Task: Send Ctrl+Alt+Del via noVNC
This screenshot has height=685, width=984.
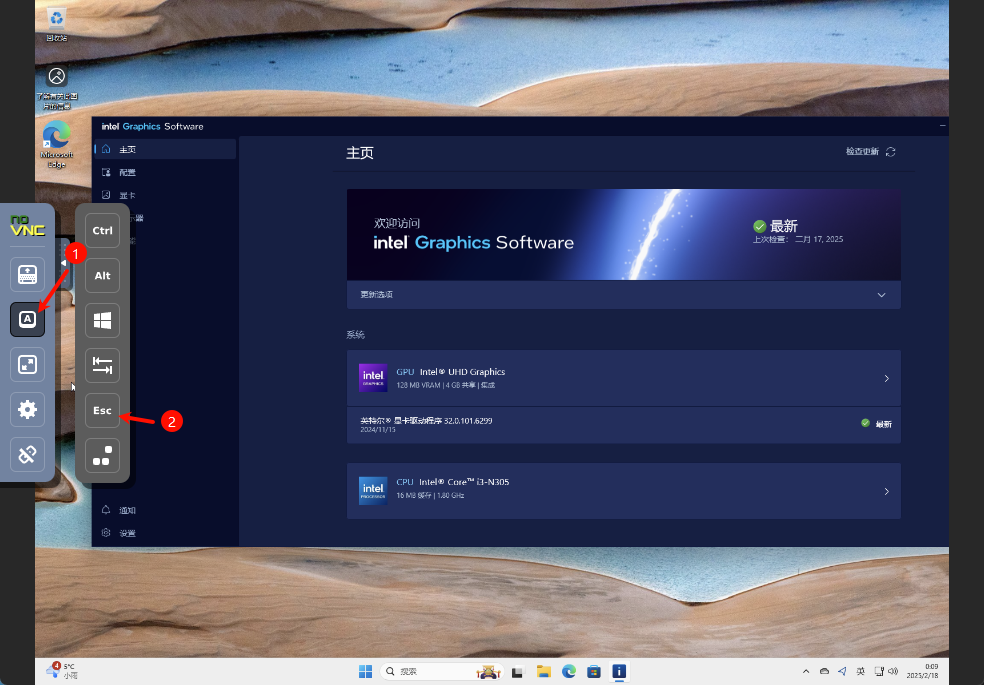Action: 102,455
